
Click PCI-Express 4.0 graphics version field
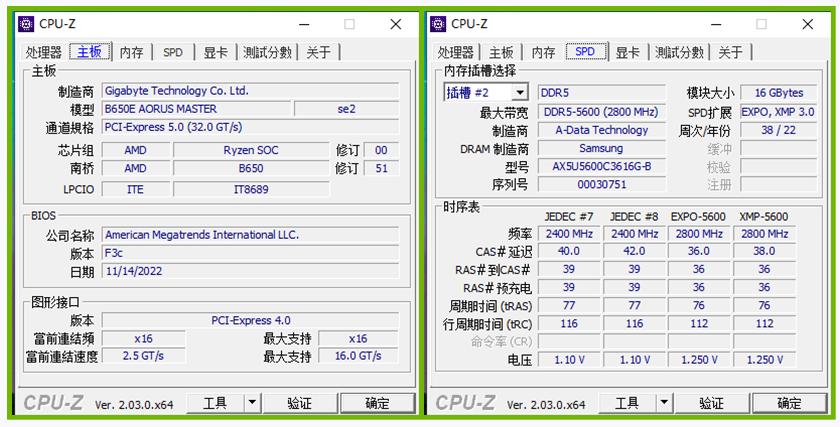[250, 320]
